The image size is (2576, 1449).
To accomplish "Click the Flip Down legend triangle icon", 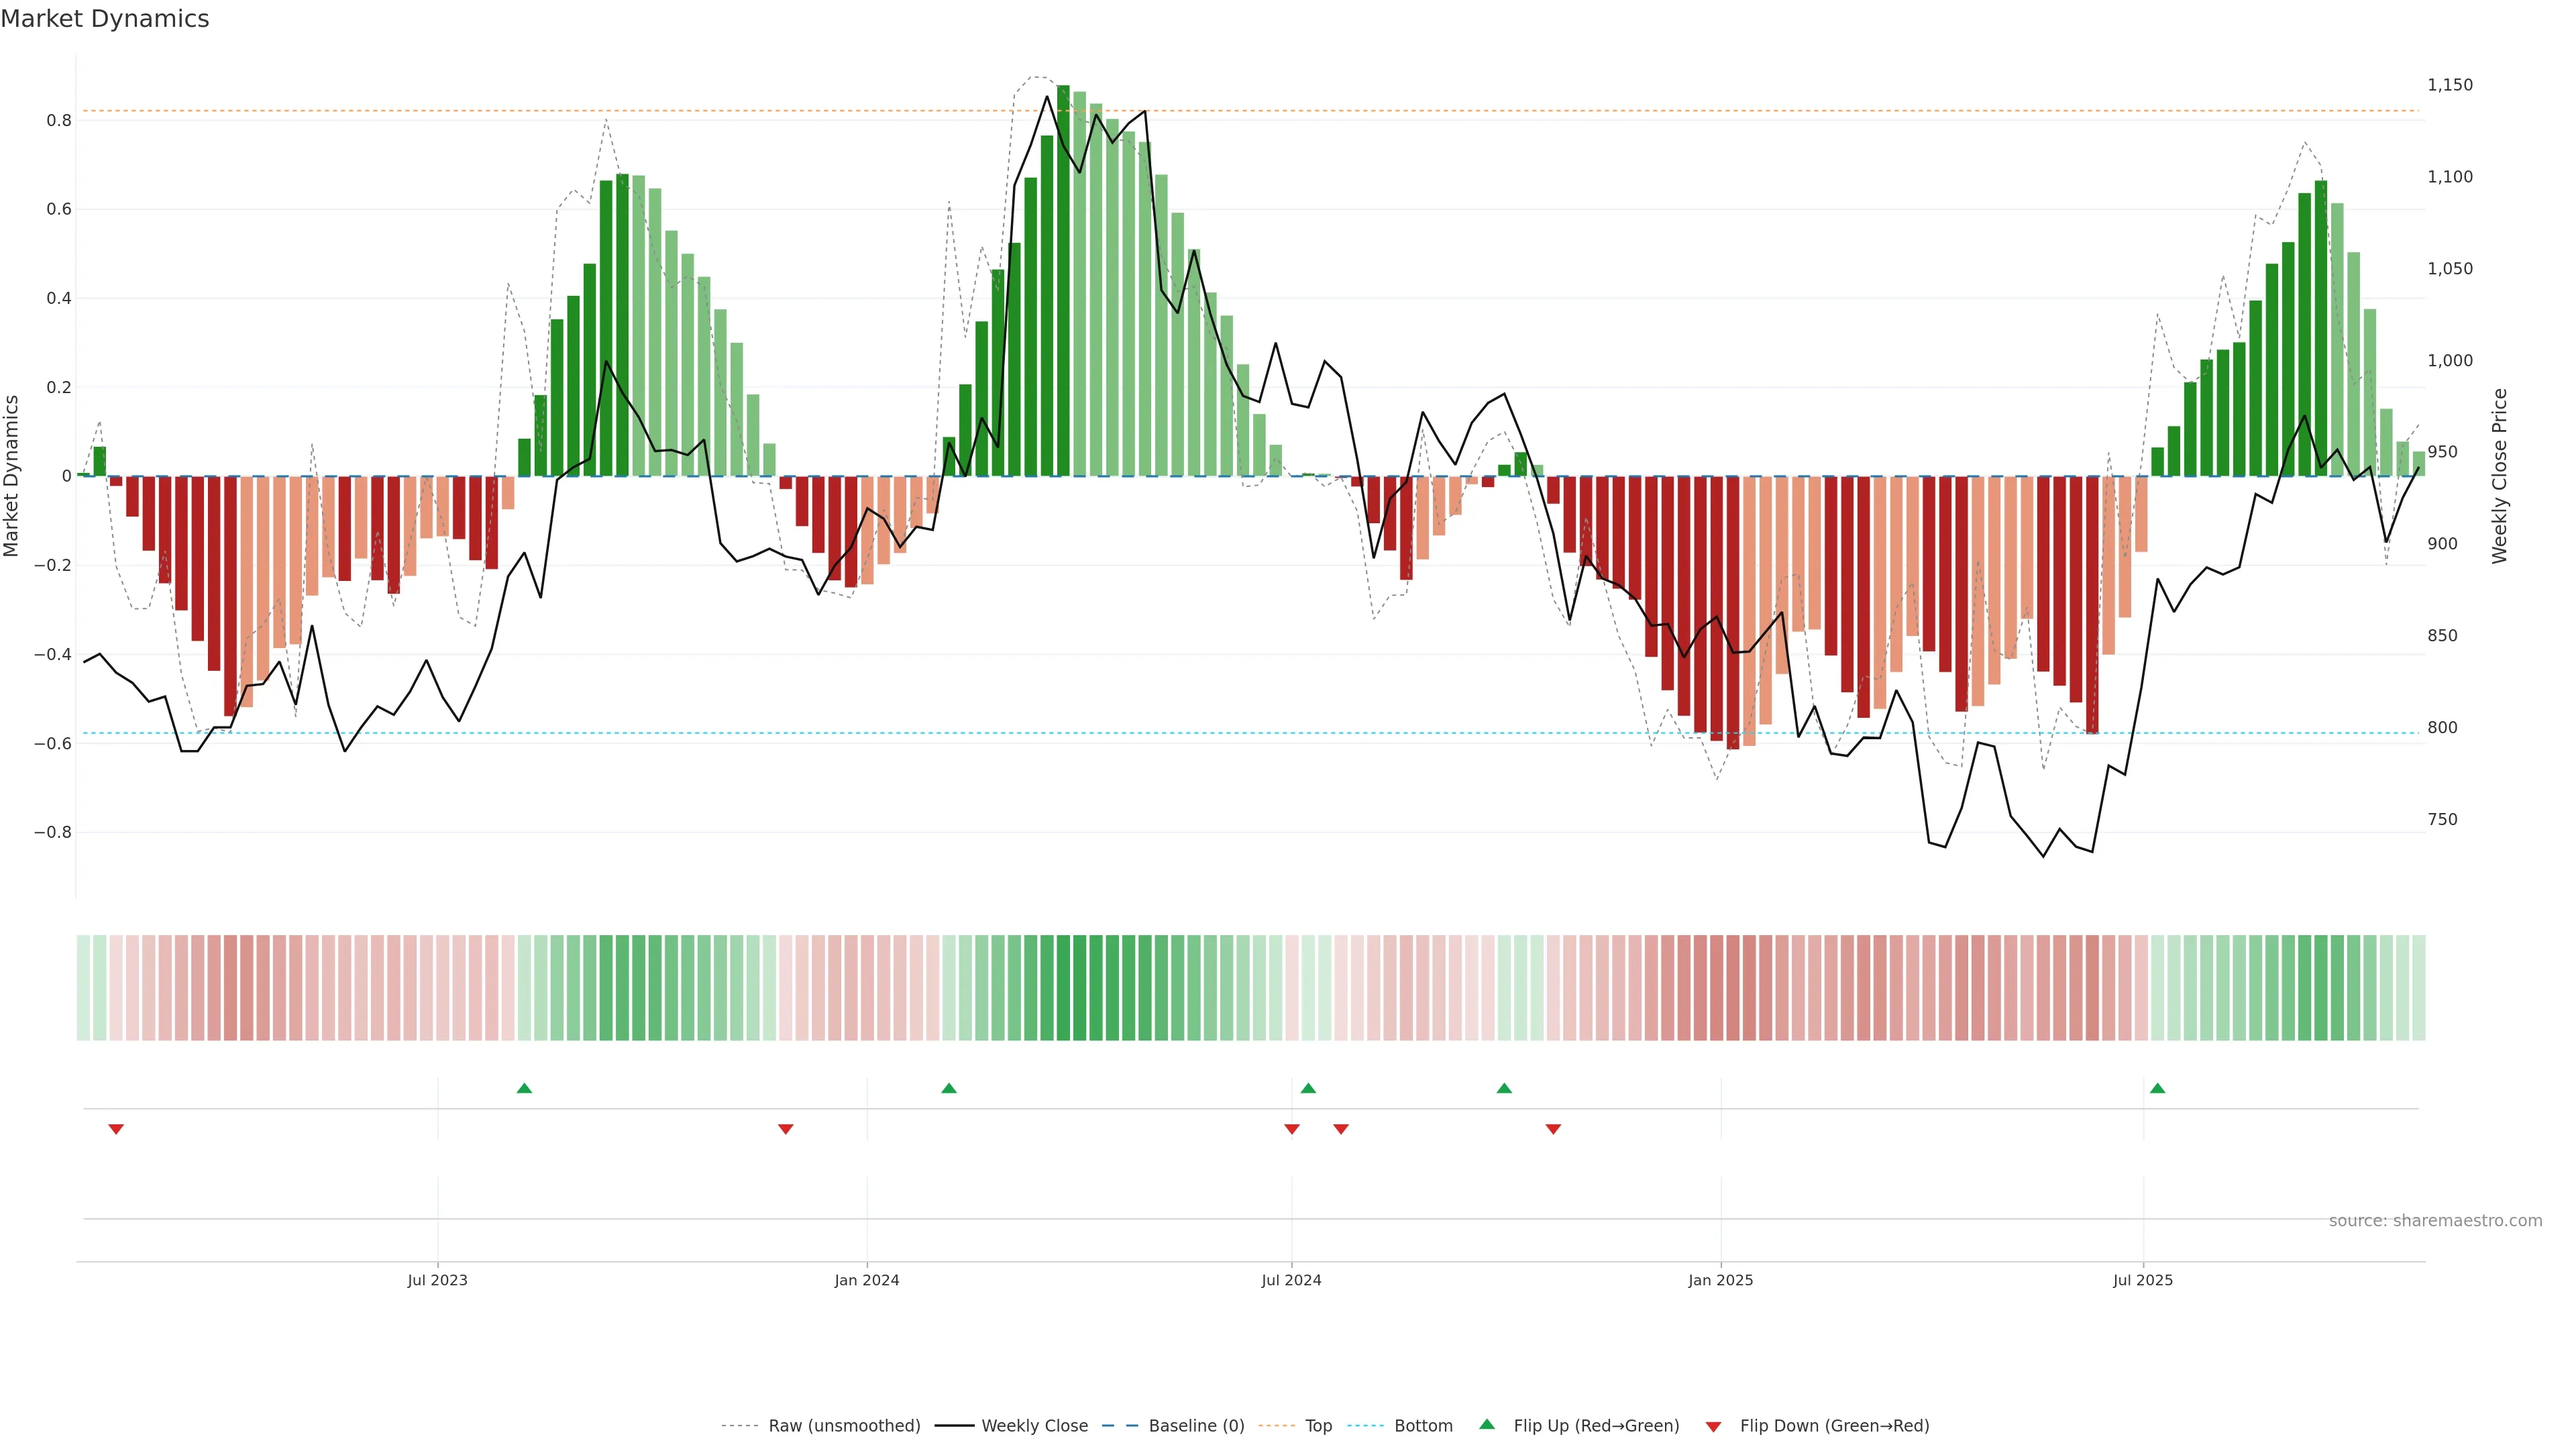I will tap(1713, 1427).
